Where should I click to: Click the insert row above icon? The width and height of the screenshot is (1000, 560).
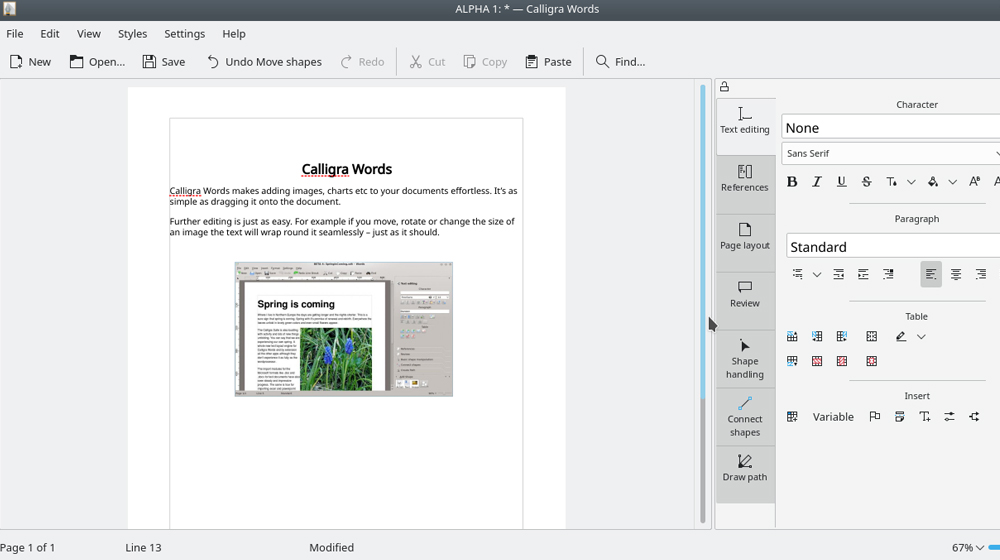792,336
